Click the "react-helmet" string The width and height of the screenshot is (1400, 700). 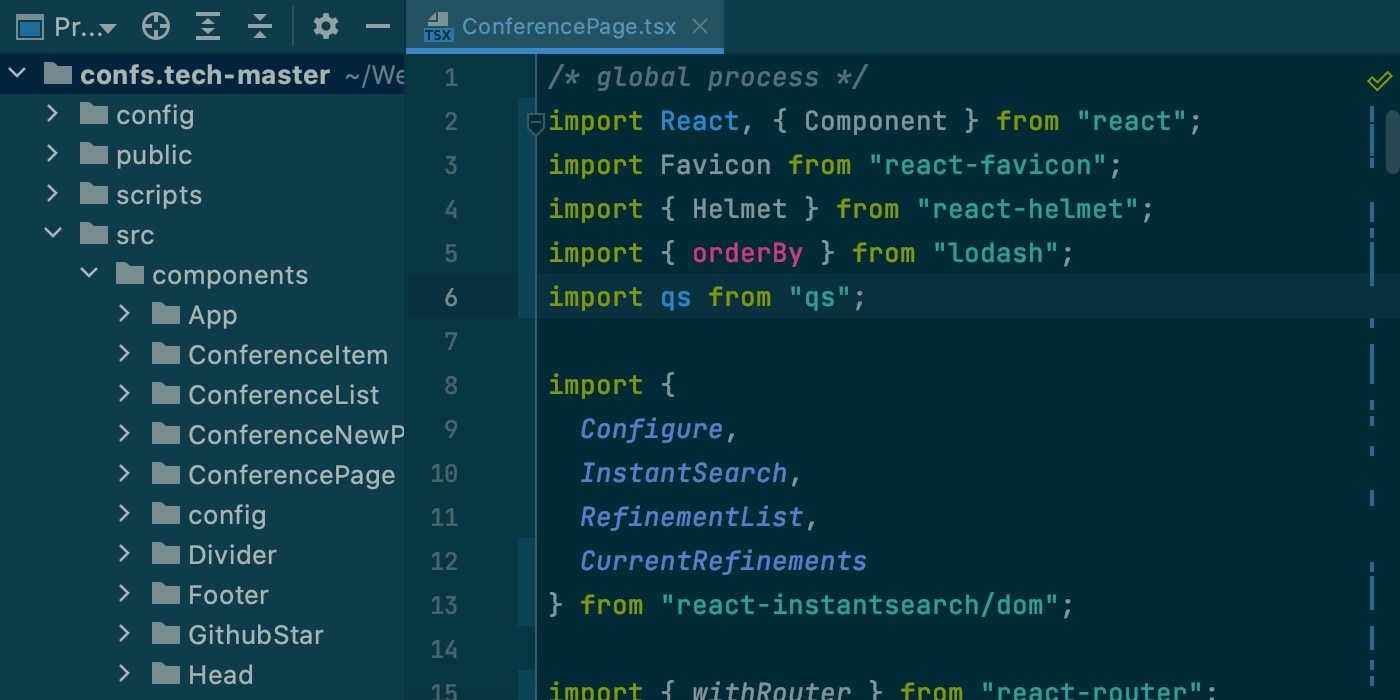[x=1029, y=209]
